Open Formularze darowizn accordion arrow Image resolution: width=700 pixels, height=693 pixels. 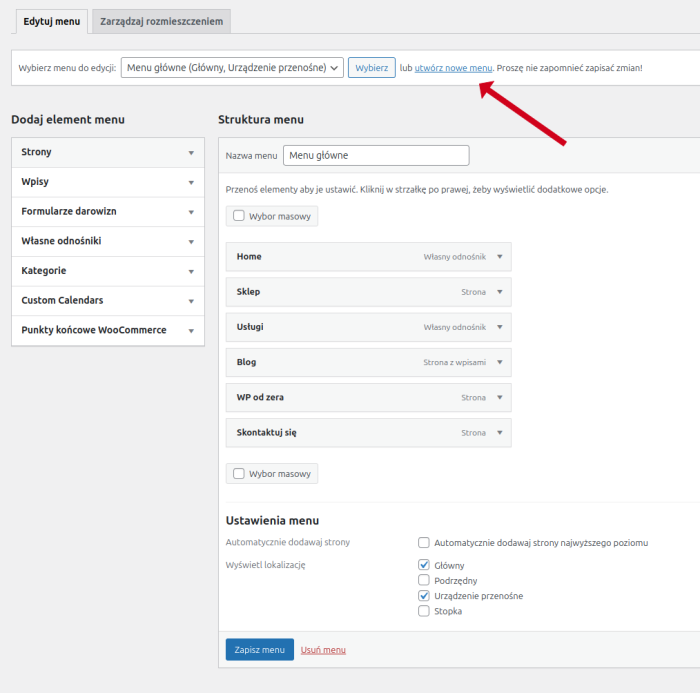[190, 212]
